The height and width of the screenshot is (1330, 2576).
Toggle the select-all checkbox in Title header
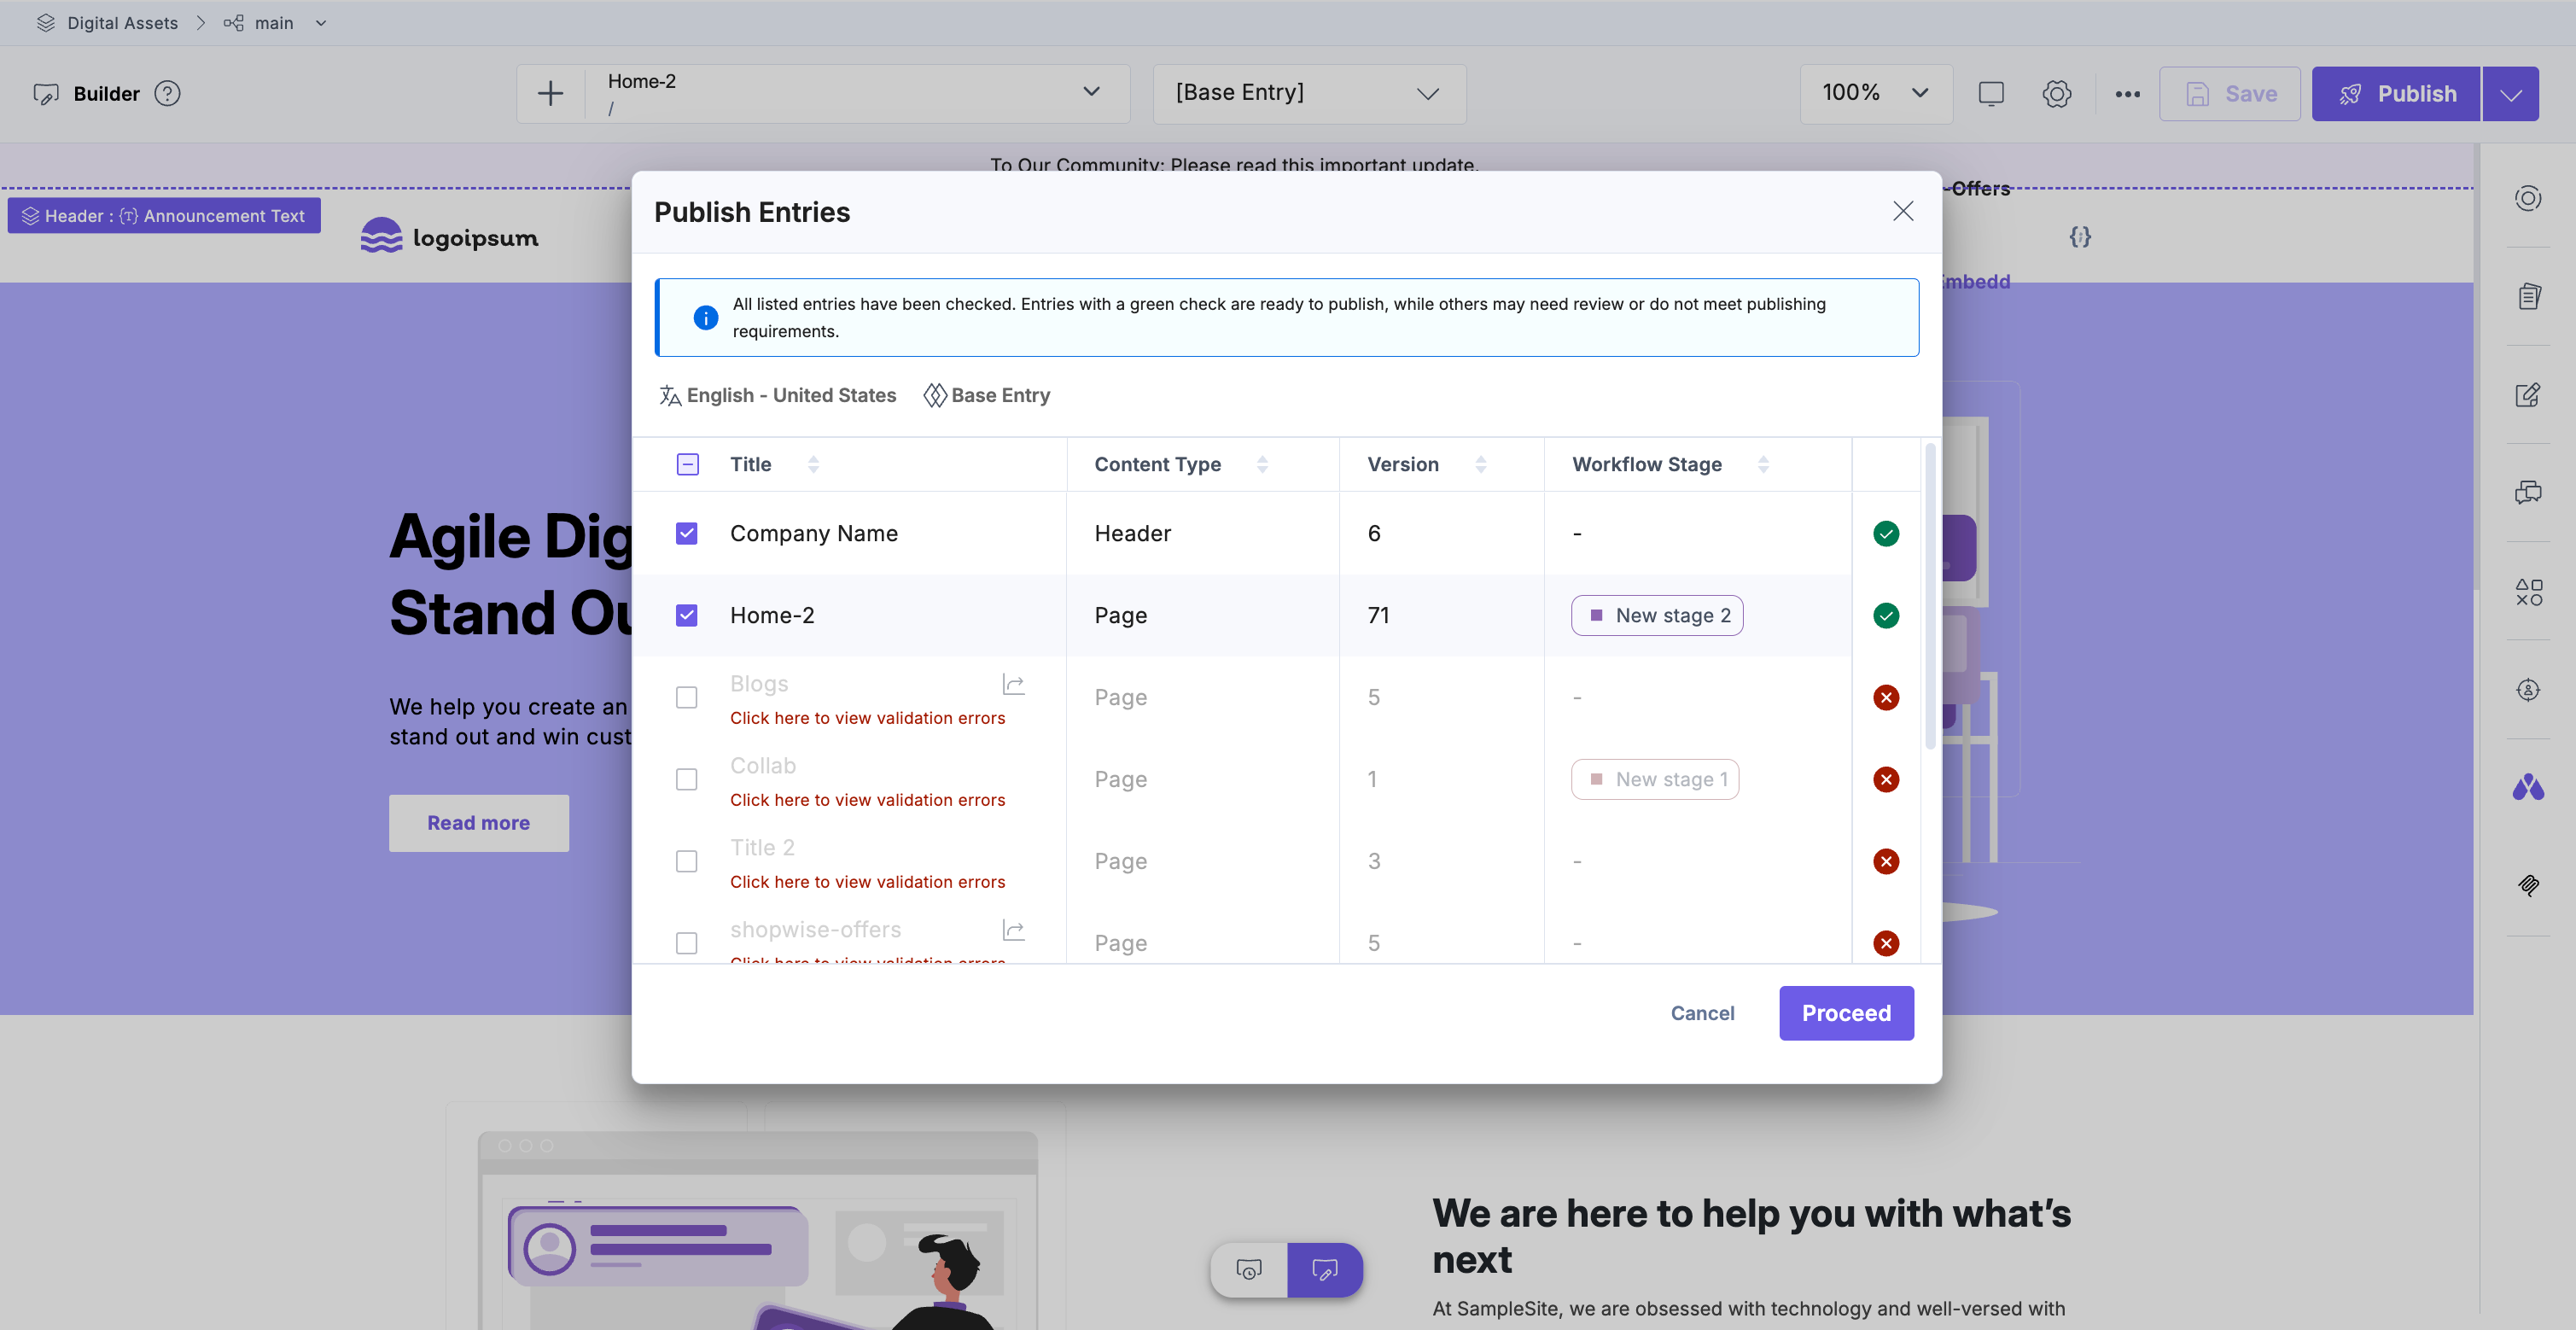(687, 464)
